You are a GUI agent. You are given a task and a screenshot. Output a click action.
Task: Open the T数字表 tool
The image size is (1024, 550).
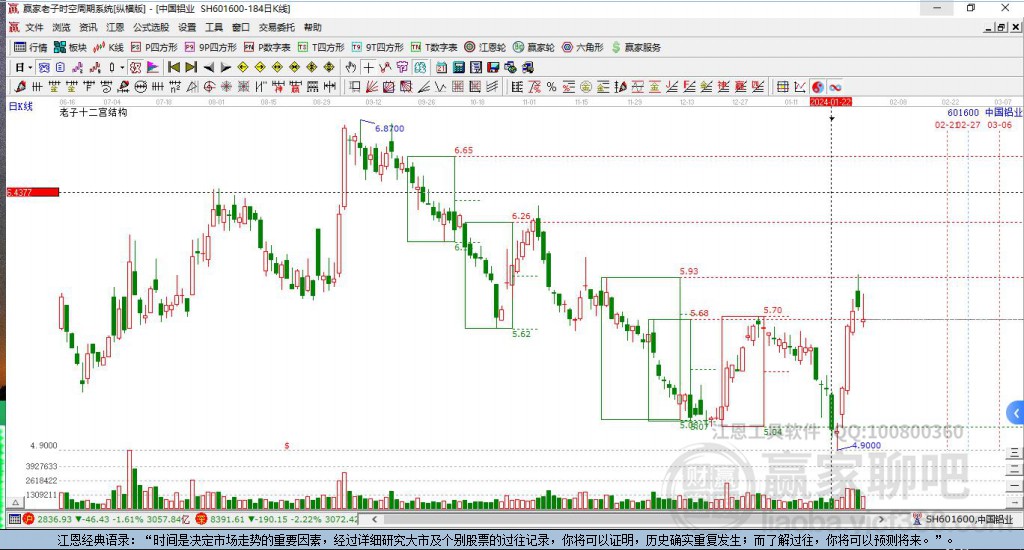pos(434,47)
